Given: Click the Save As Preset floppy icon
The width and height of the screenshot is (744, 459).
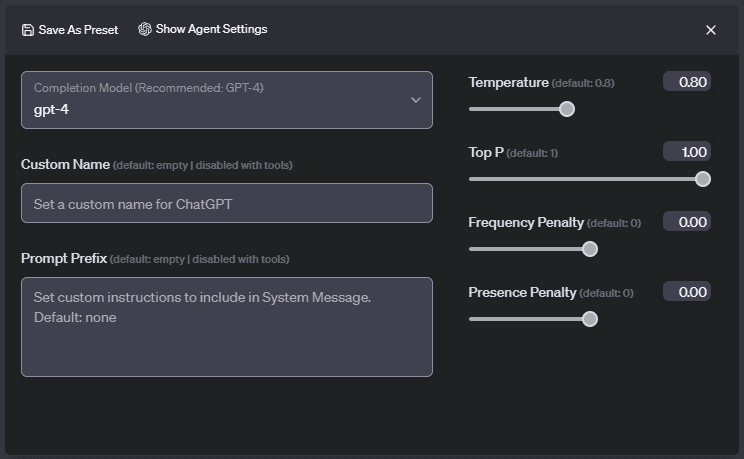Looking at the screenshot, I should (x=27, y=30).
